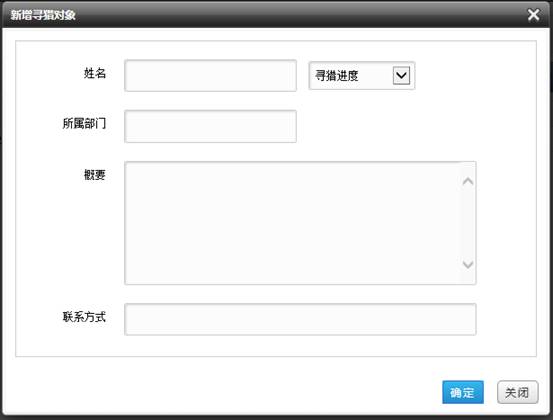Click the up arrow of the 概要 scrollbar
Image resolution: width=553 pixels, height=420 pixels.
pyautogui.click(x=468, y=181)
